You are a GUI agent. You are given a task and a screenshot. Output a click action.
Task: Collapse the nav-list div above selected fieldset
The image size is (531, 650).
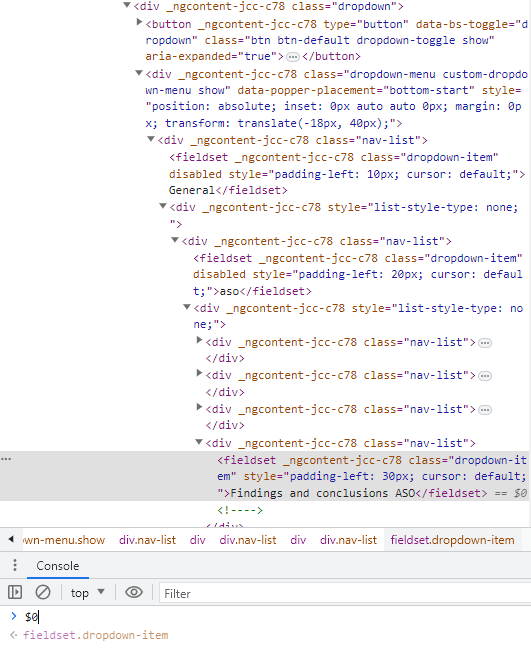coord(199,442)
